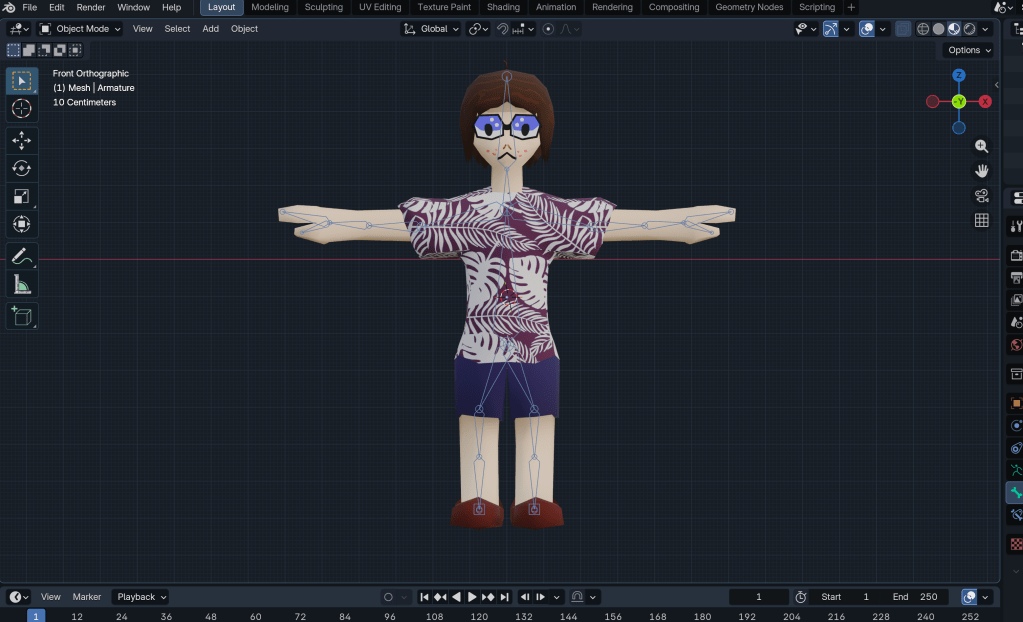This screenshot has width=1023, height=622.
Task: Activate the Rotate tool
Action: click(22, 168)
